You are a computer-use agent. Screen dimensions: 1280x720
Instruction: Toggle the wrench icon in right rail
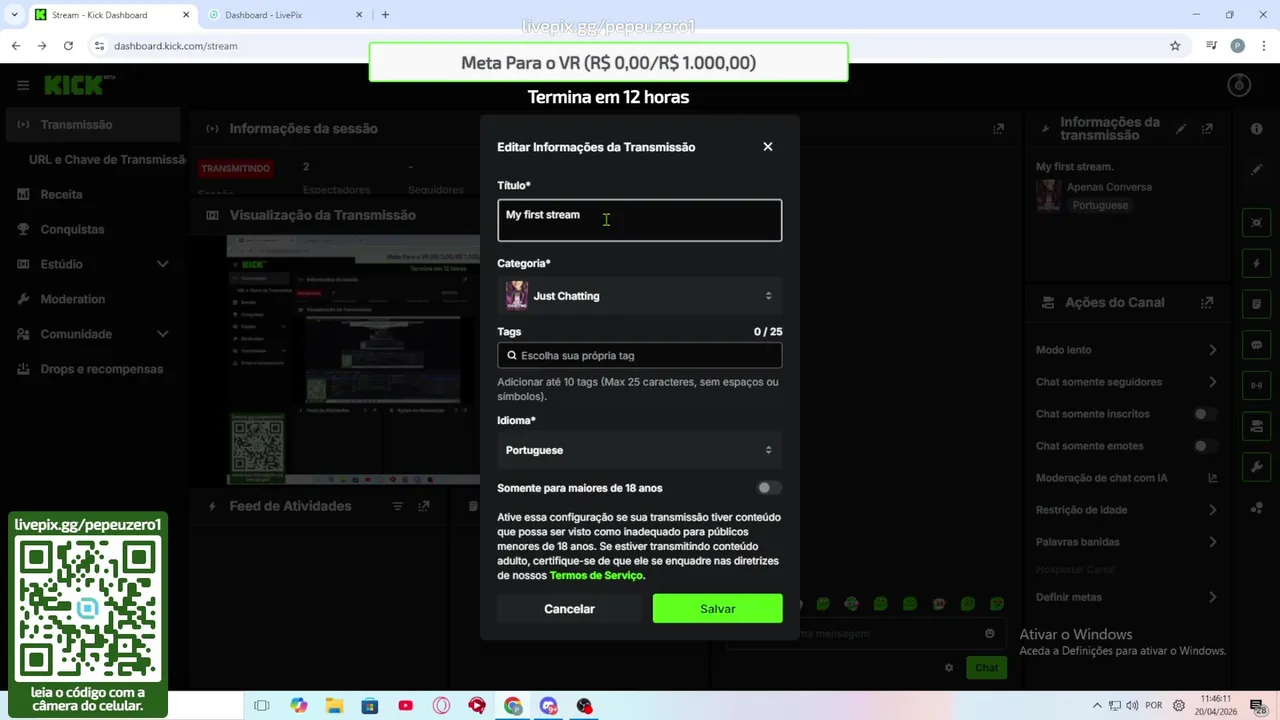tap(1257, 467)
